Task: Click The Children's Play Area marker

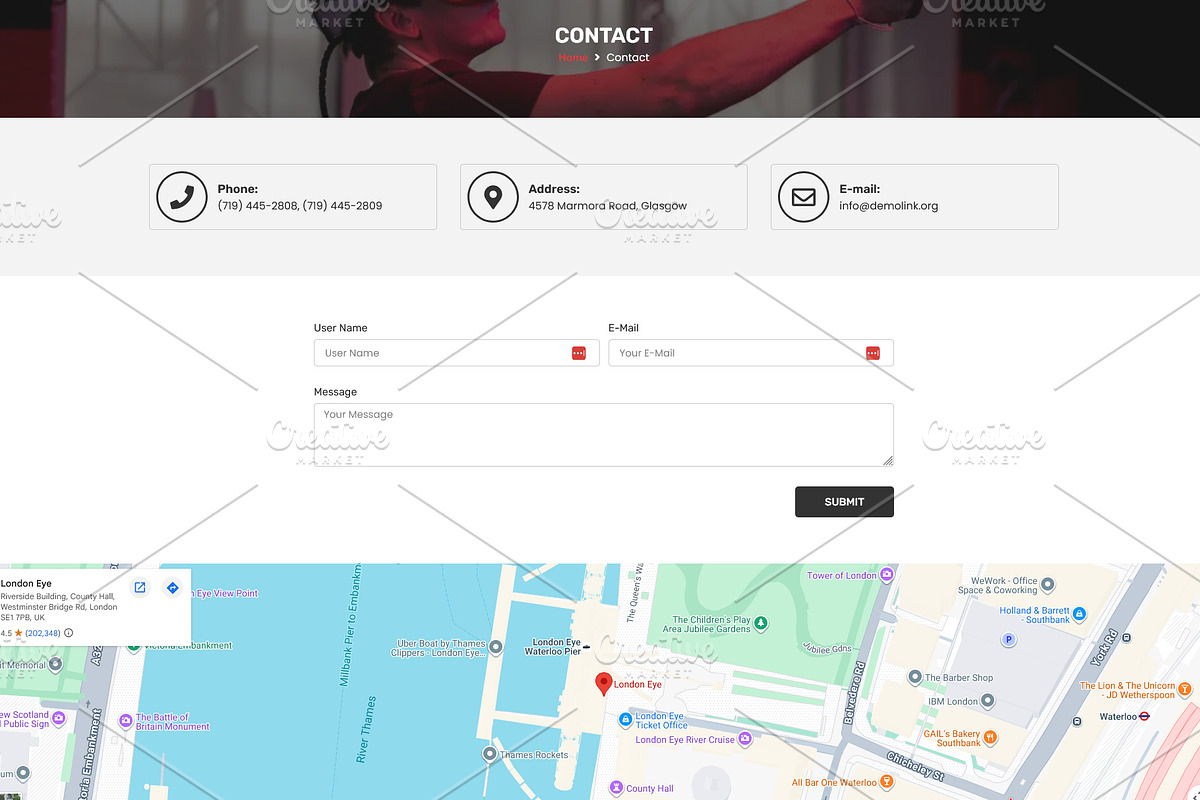Action: [761, 624]
